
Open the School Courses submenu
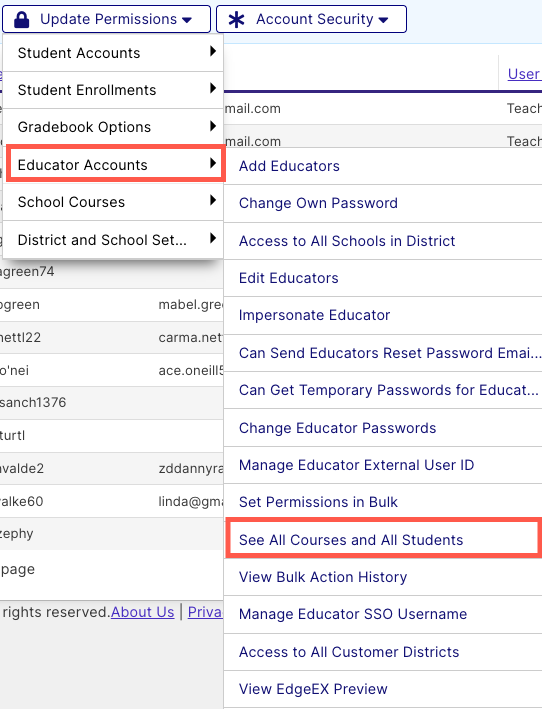[x=113, y=202]
